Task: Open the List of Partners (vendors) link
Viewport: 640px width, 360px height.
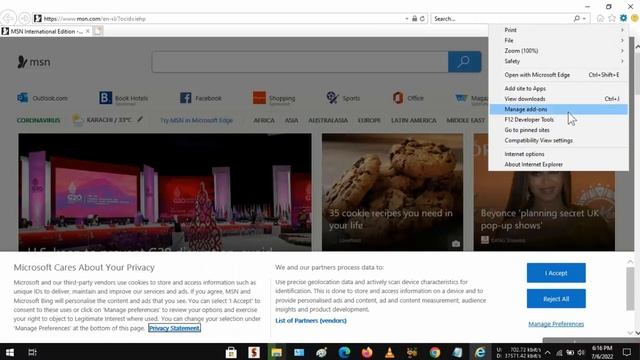Action: coord(311,320)
